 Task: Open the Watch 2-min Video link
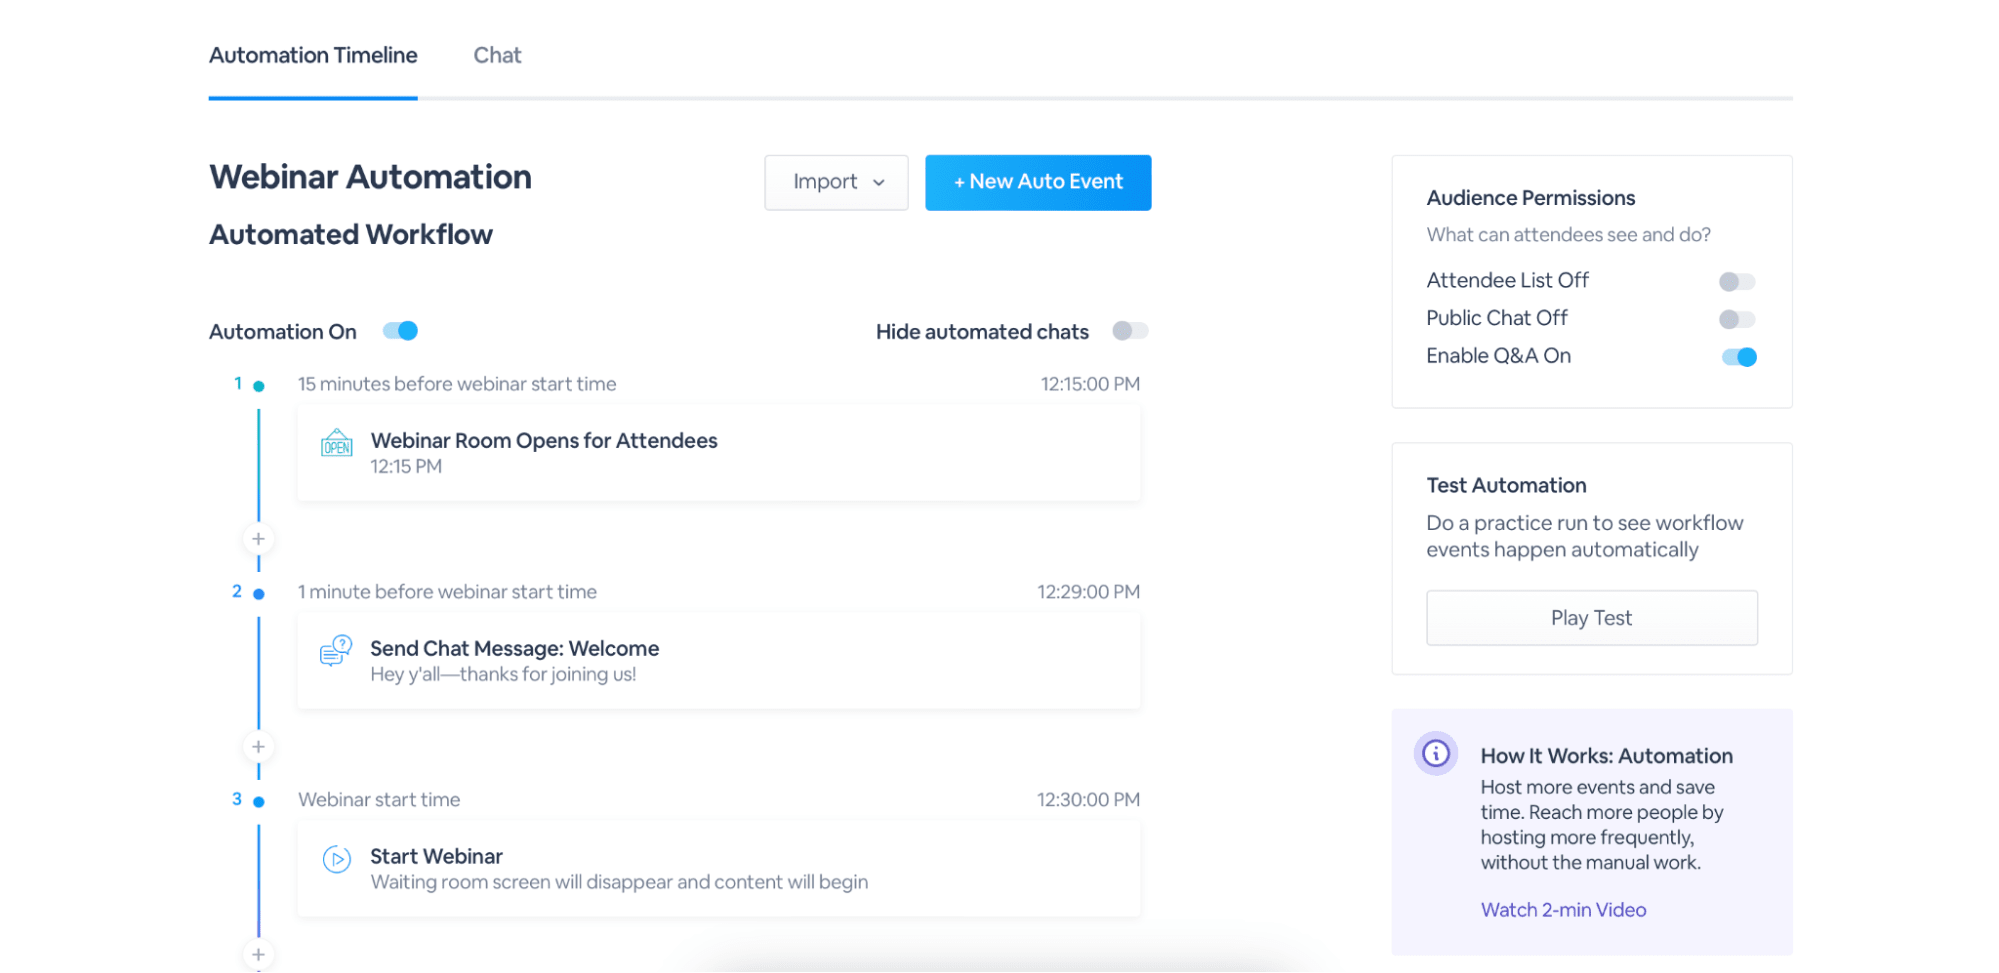click(x=1562, y=909)
